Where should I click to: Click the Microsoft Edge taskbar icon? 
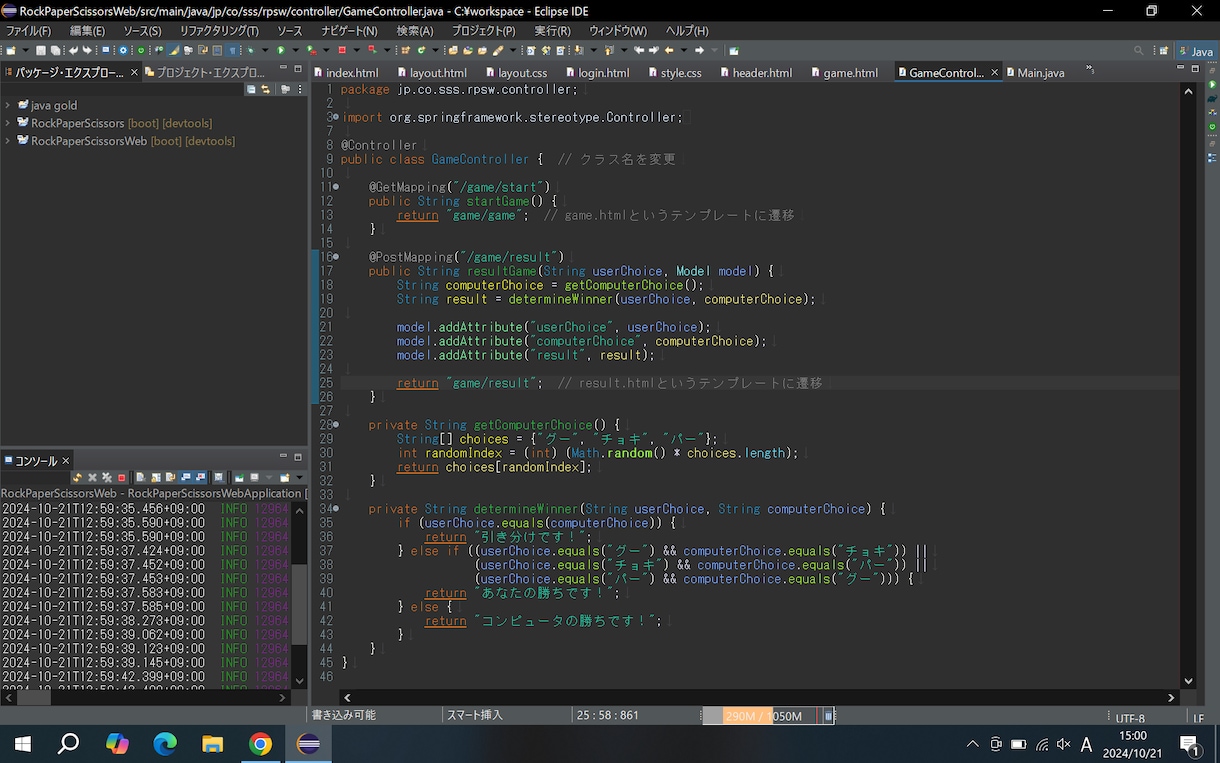164,743
